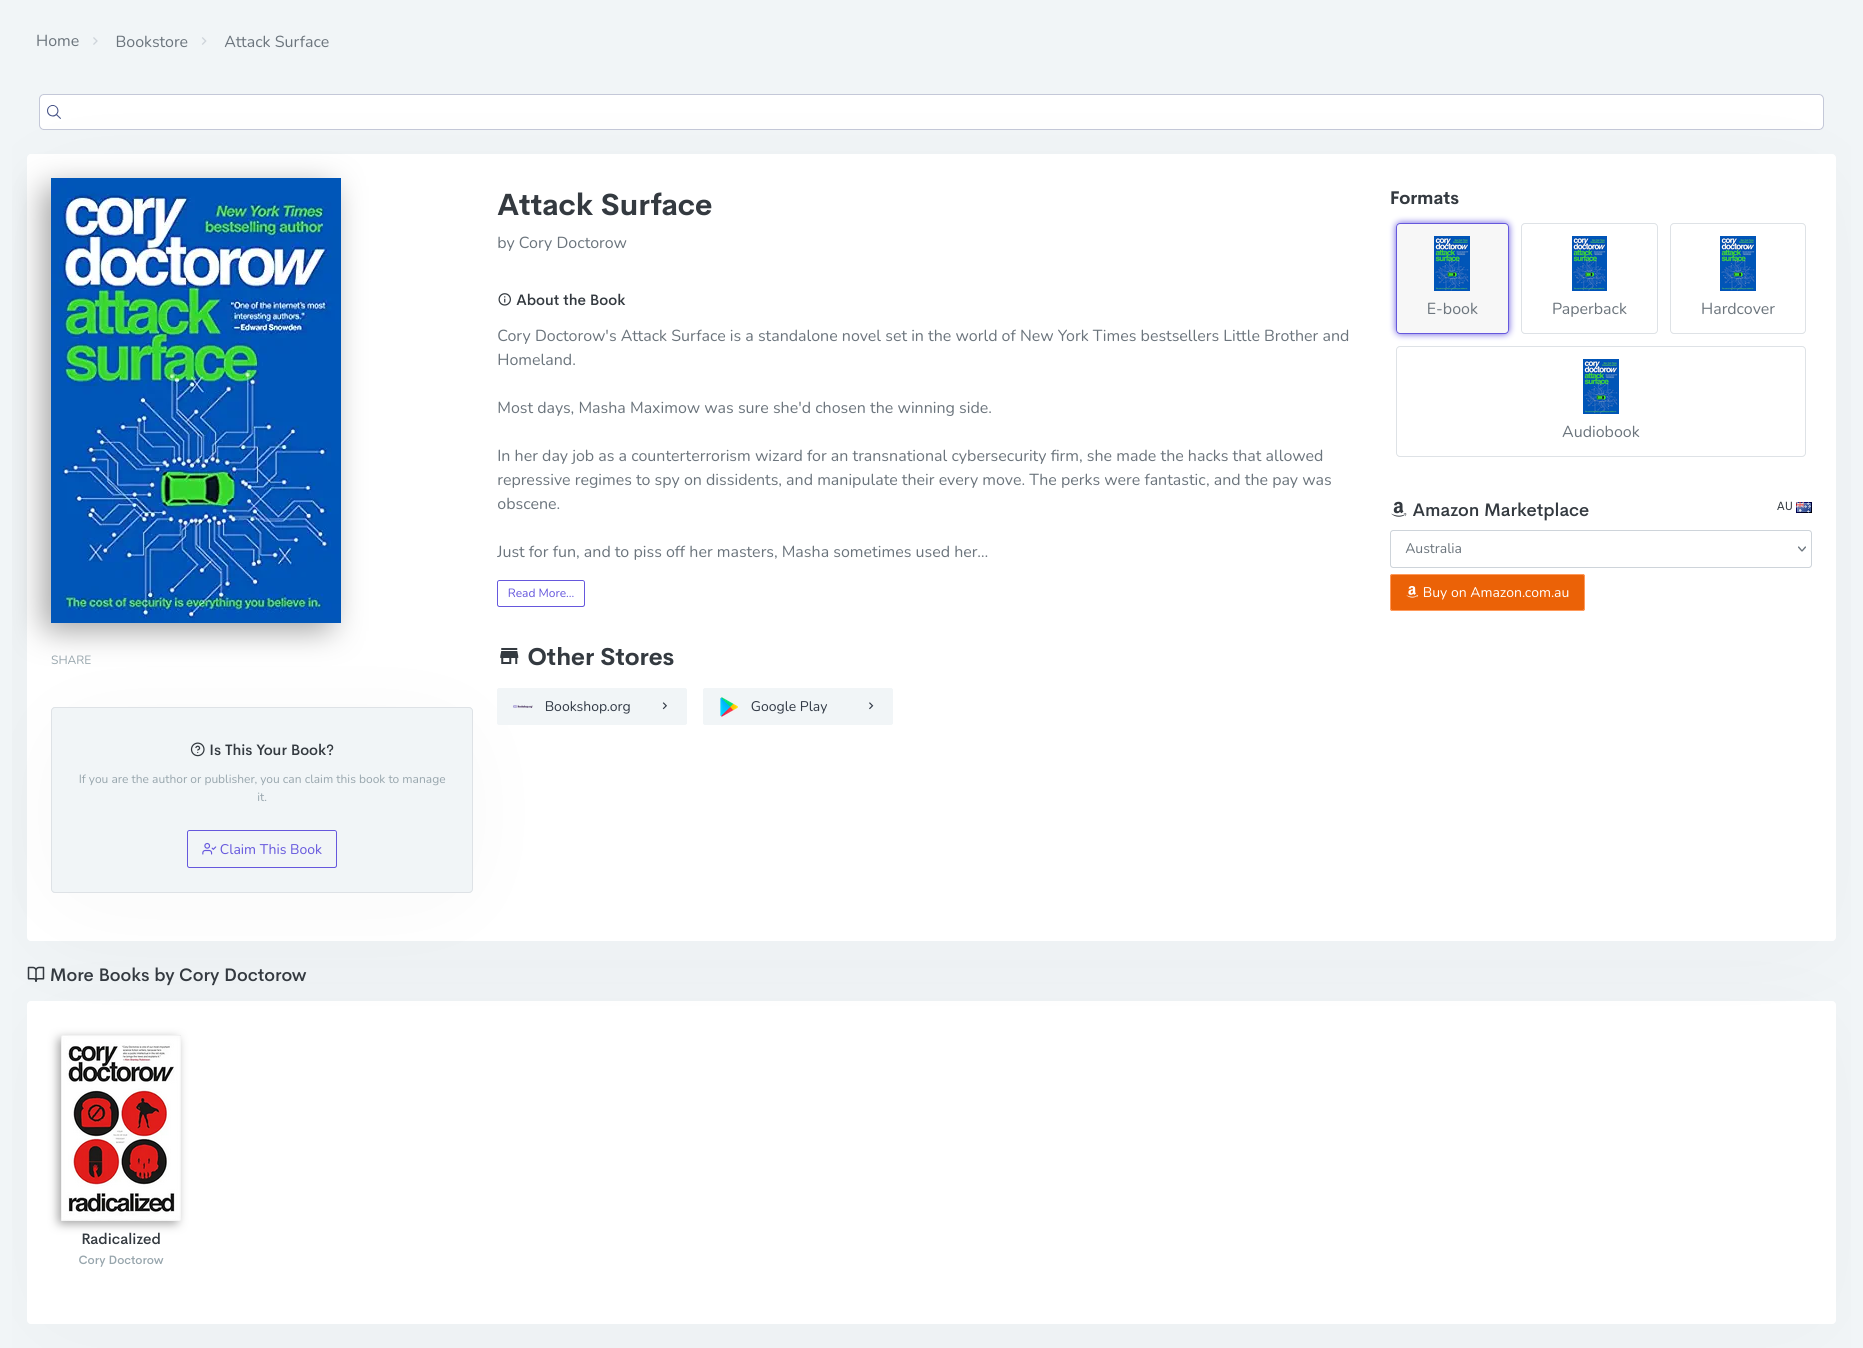
Task: Open the Radicalized book thumbnail
Action: click(120, 1128)
